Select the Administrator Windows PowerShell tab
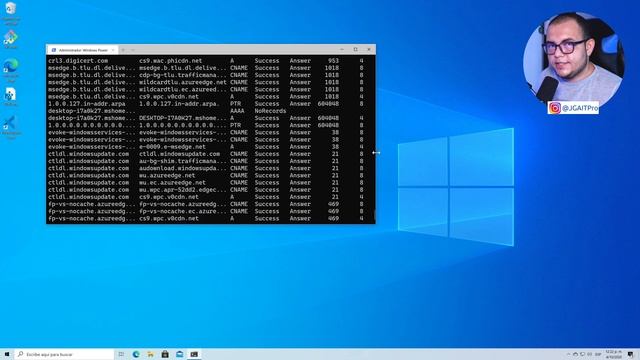 [82, 50]
